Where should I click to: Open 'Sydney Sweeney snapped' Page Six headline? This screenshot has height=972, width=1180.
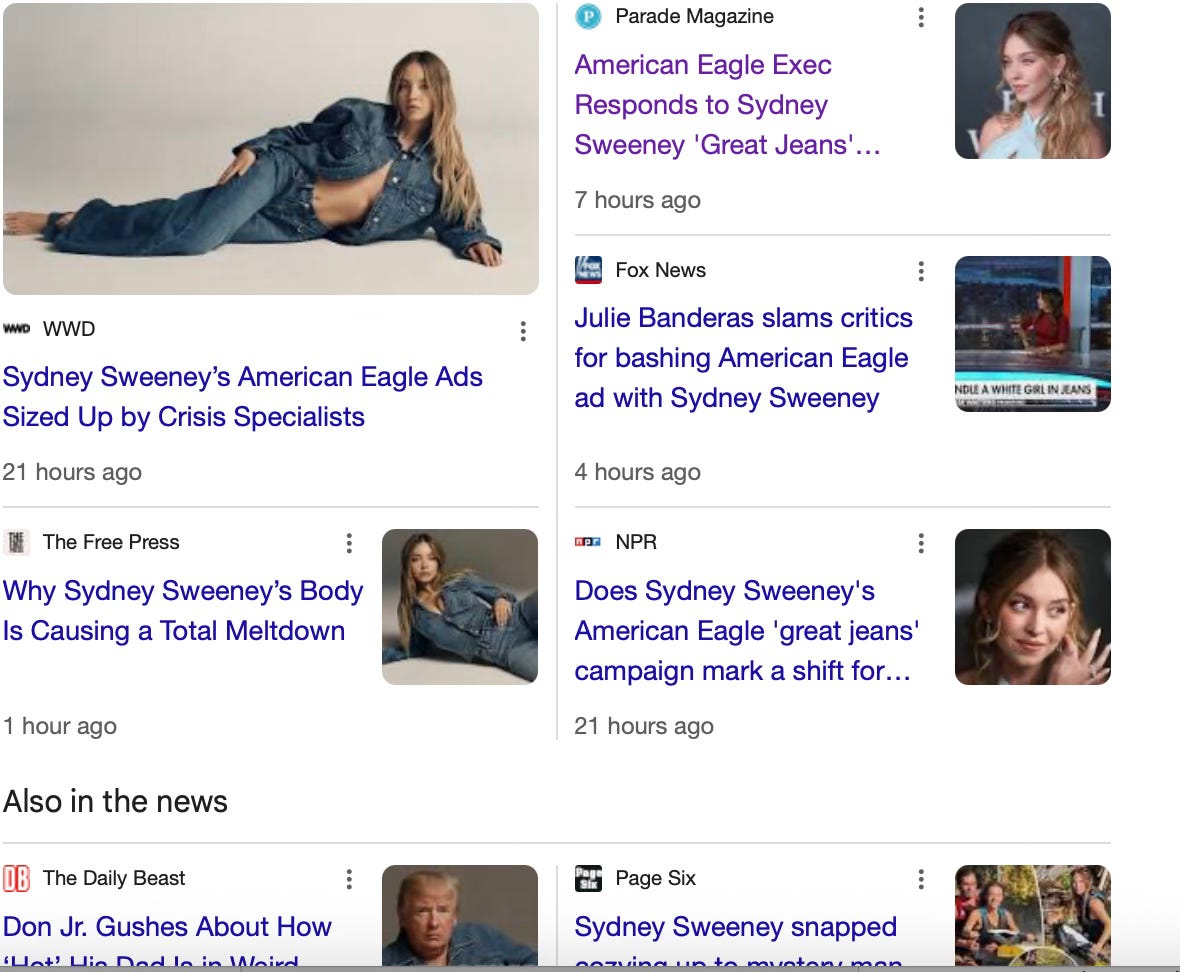click(738, 940)
